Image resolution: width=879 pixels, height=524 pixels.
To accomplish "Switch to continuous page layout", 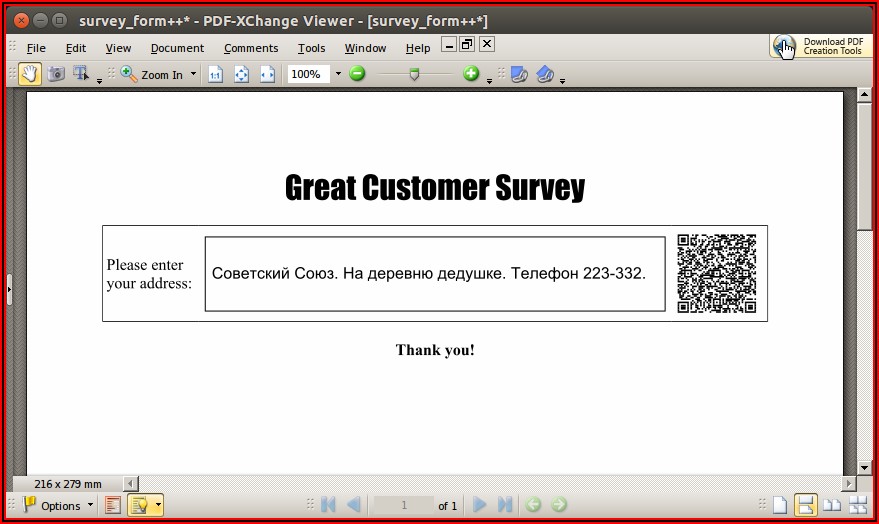I will [x=804, y=505].
